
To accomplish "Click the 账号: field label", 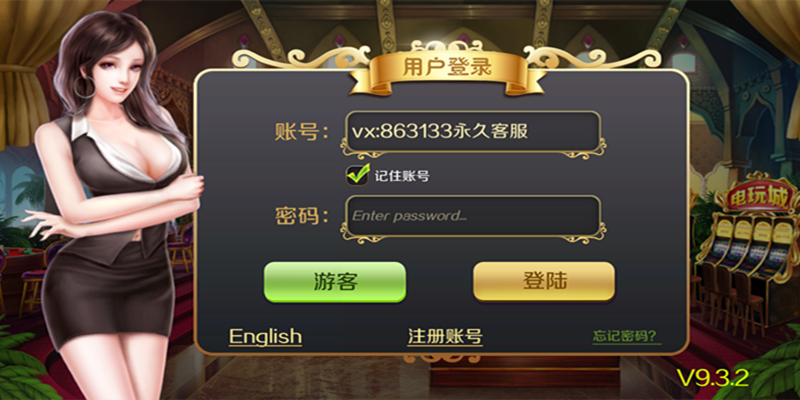I will click(301, 132).
